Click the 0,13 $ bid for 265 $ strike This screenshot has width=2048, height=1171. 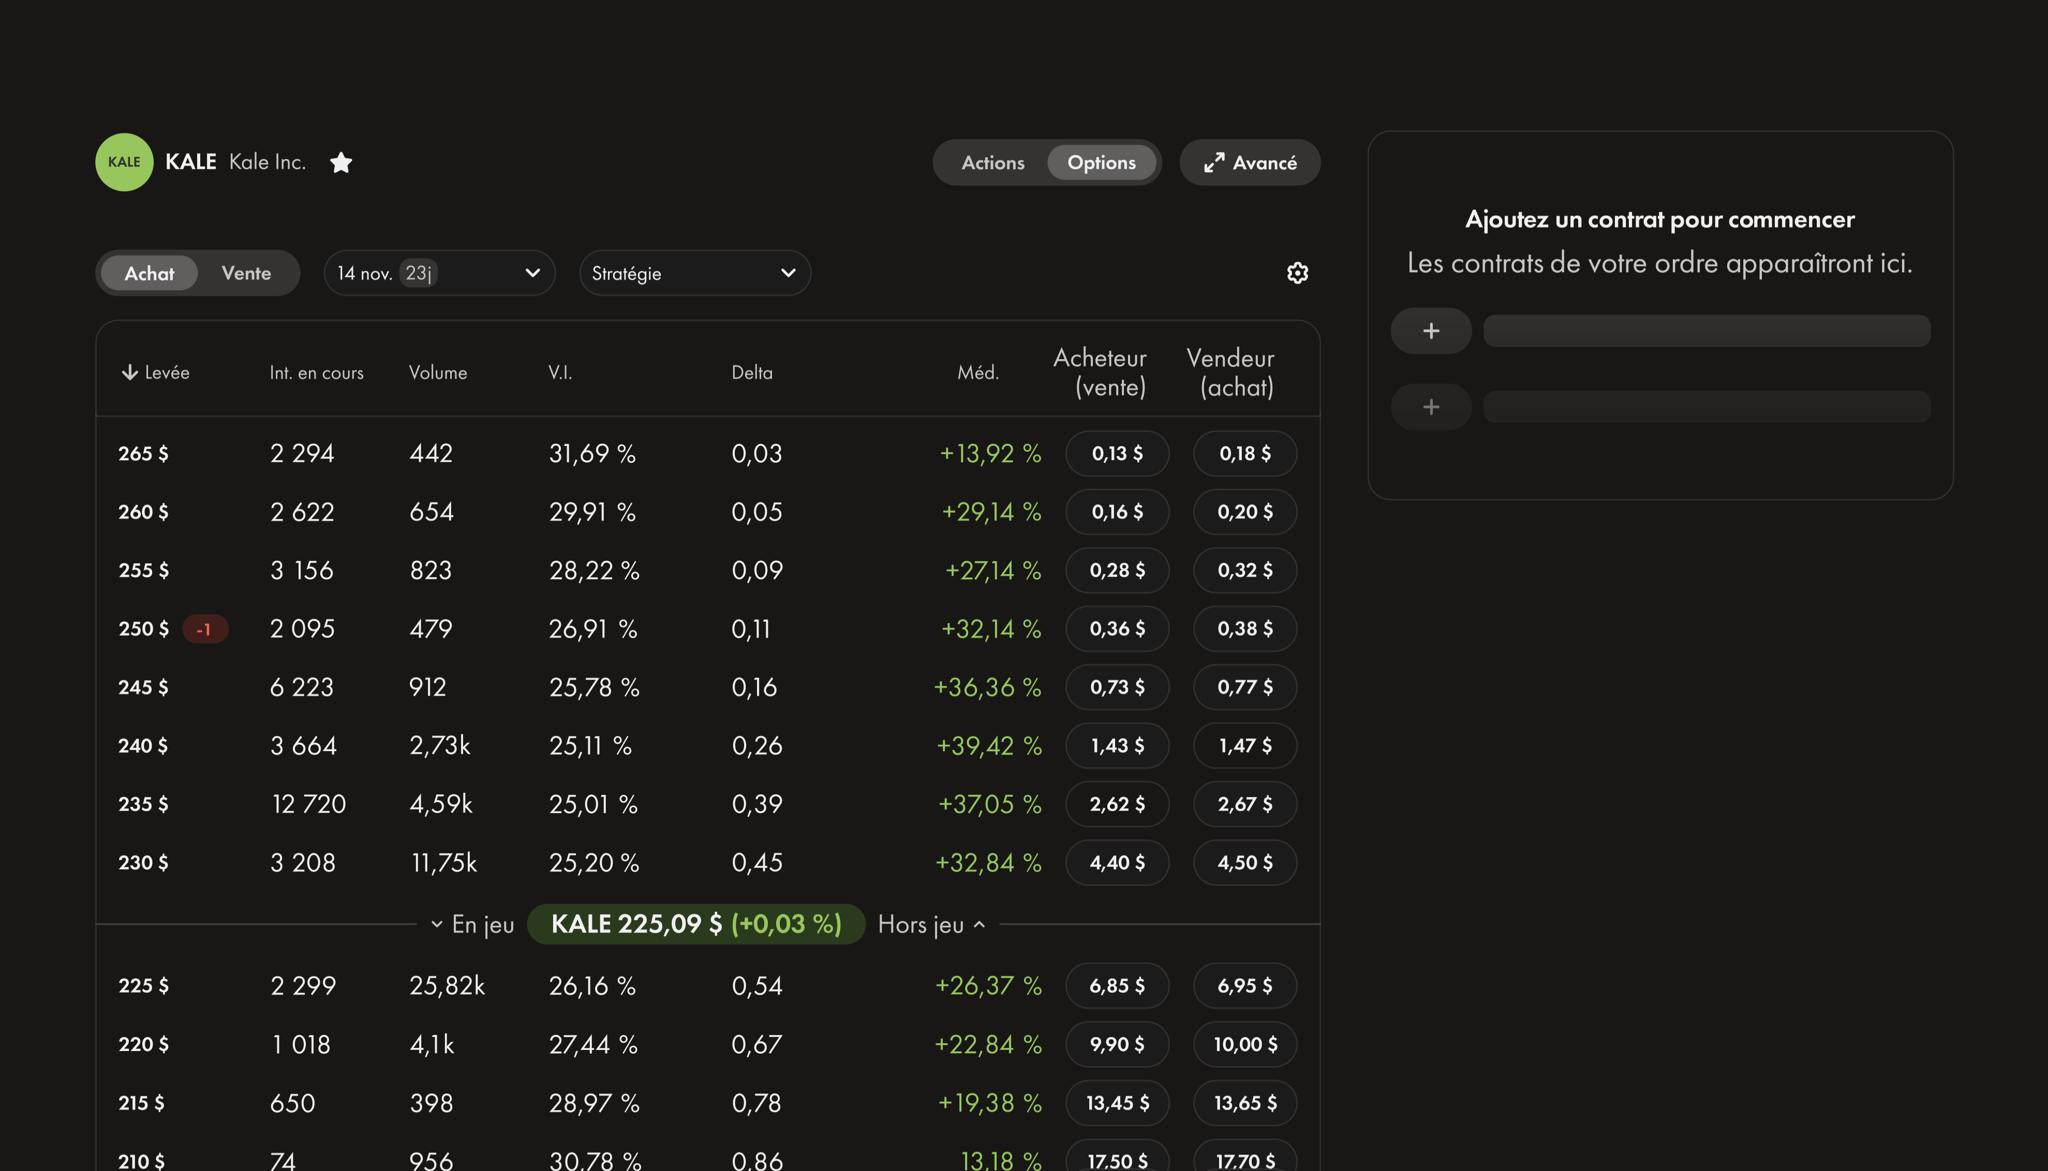[1116, 453]
